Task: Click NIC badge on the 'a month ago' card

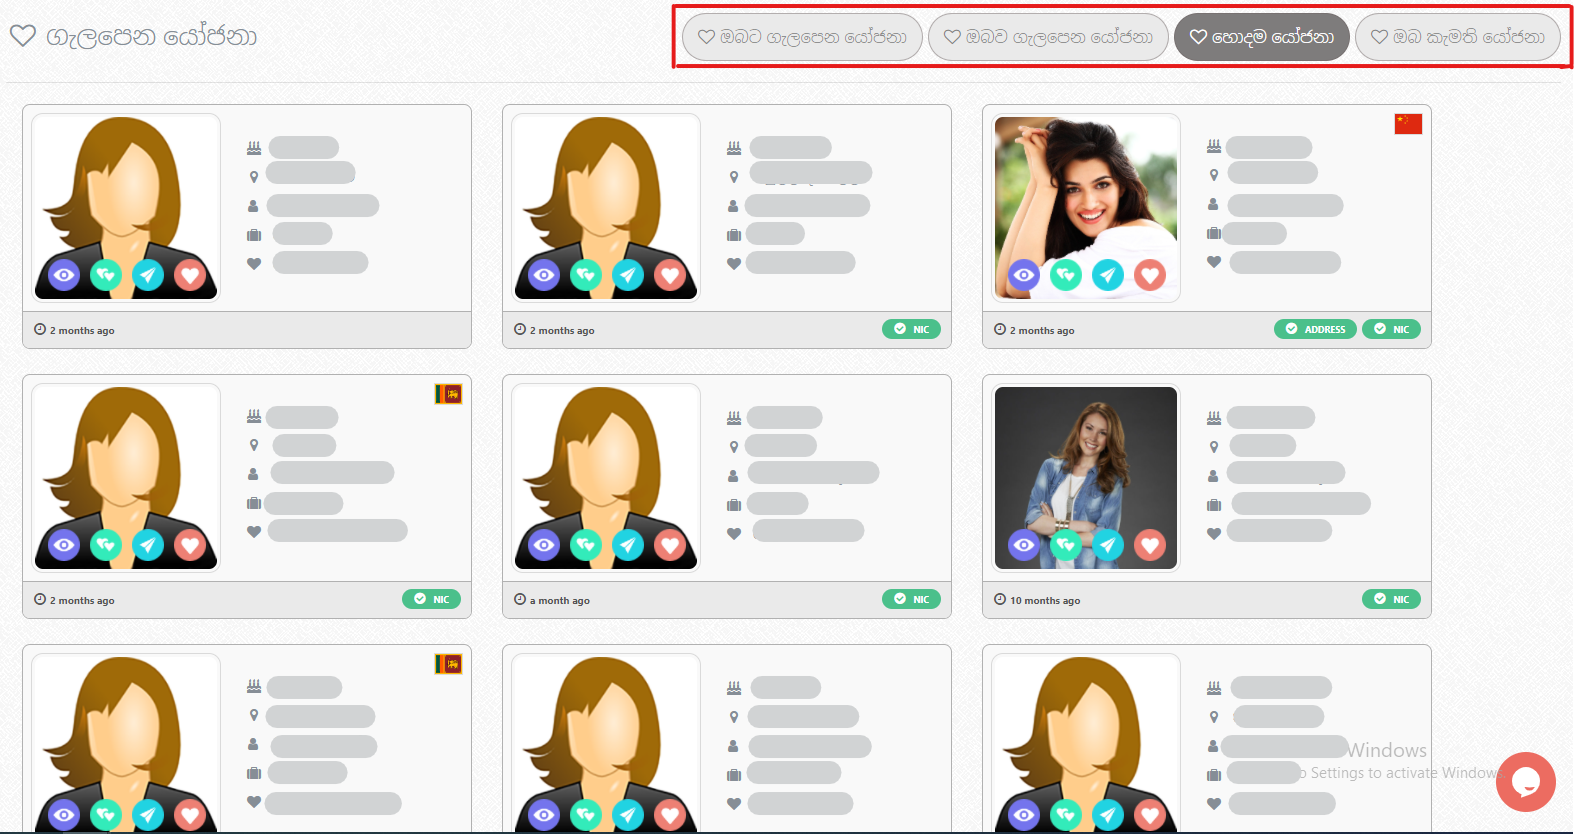Action: coord(911,599)
